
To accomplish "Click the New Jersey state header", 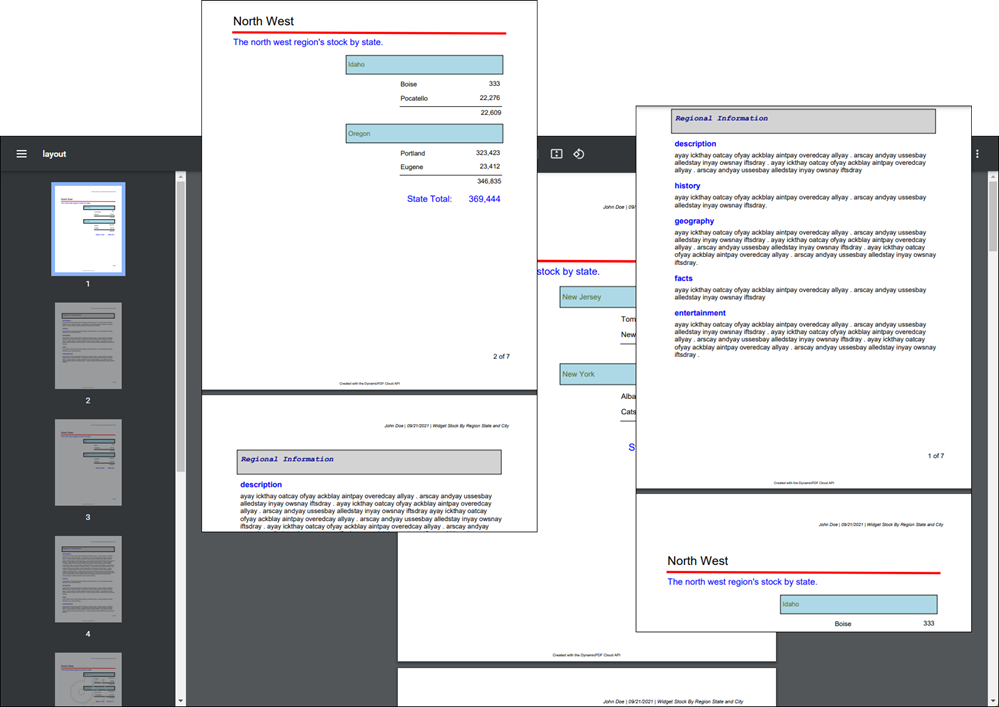I will [x=597, y=297].
